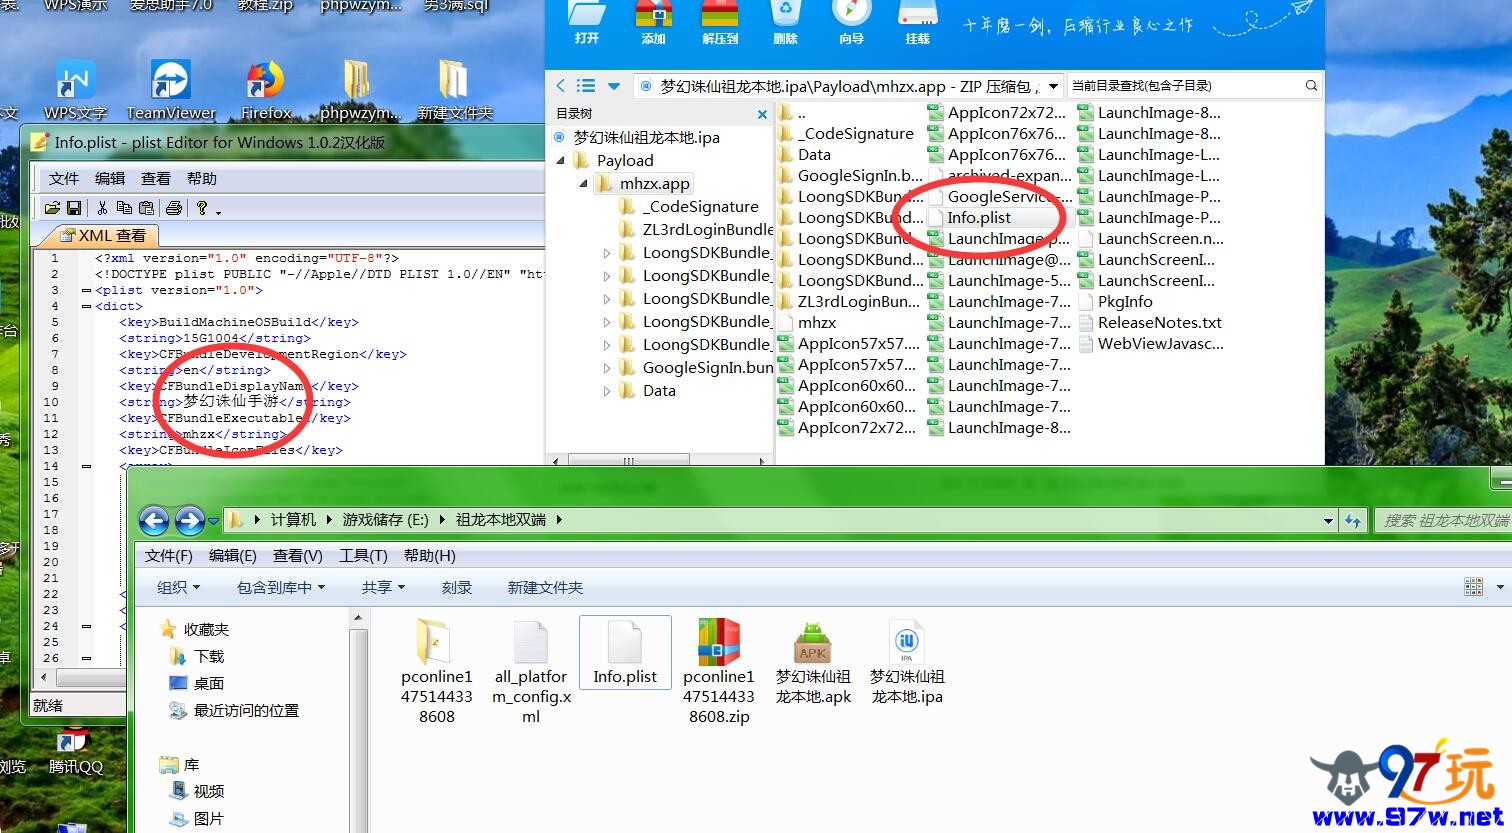Image resolution: width=1512 pixels, height=833 pixels.
Task: Open 帮助 menu in plist Editor
Action: tap(202, 178)
